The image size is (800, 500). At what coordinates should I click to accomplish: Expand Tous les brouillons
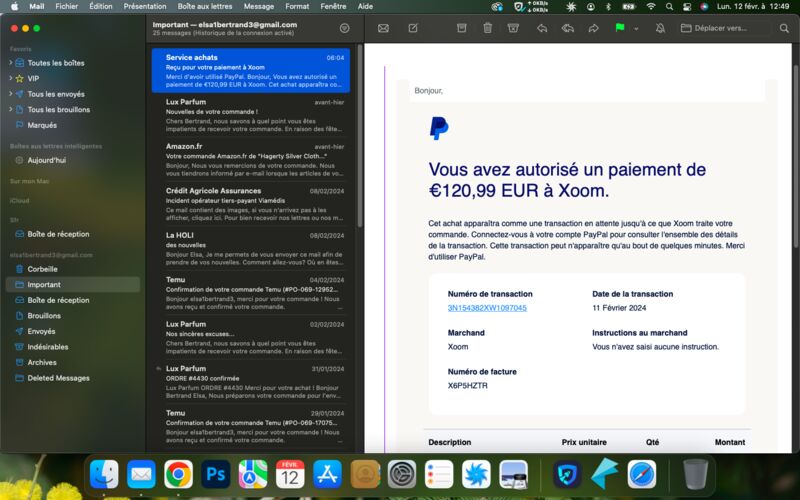click(11, 109)
